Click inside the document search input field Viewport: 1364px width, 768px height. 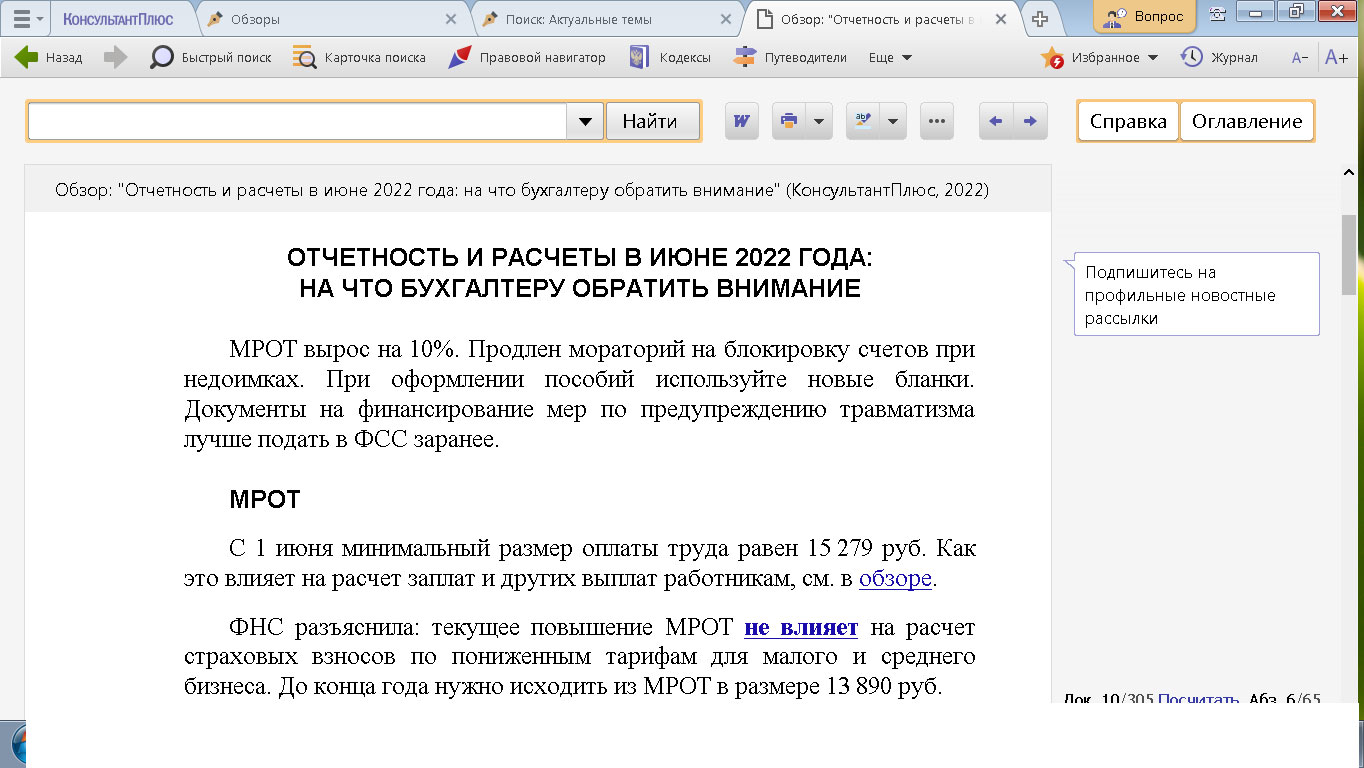point(296,121)
